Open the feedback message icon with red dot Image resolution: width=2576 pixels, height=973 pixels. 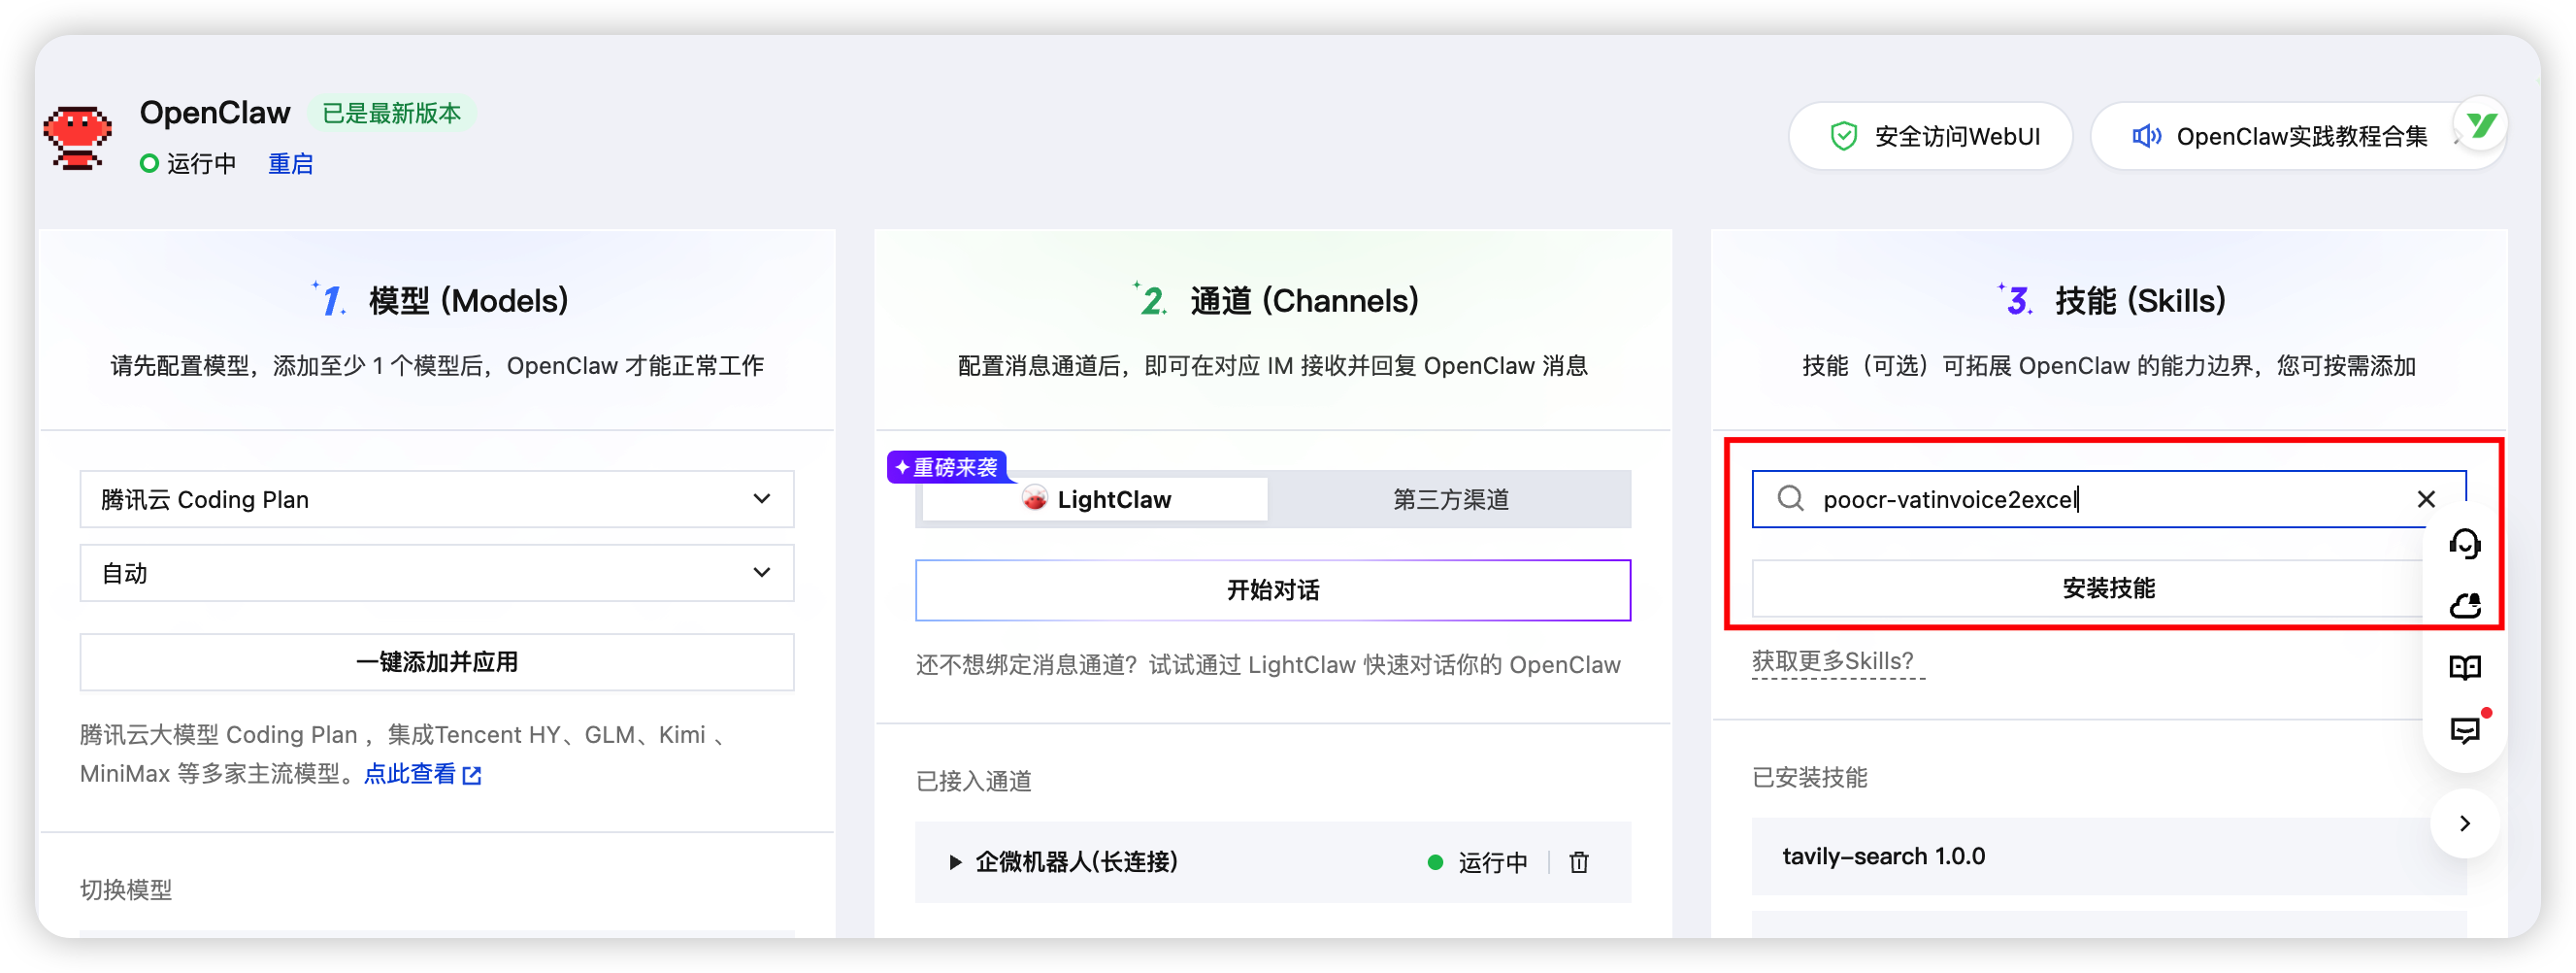pyautogui.click(x=2466, y=729)
